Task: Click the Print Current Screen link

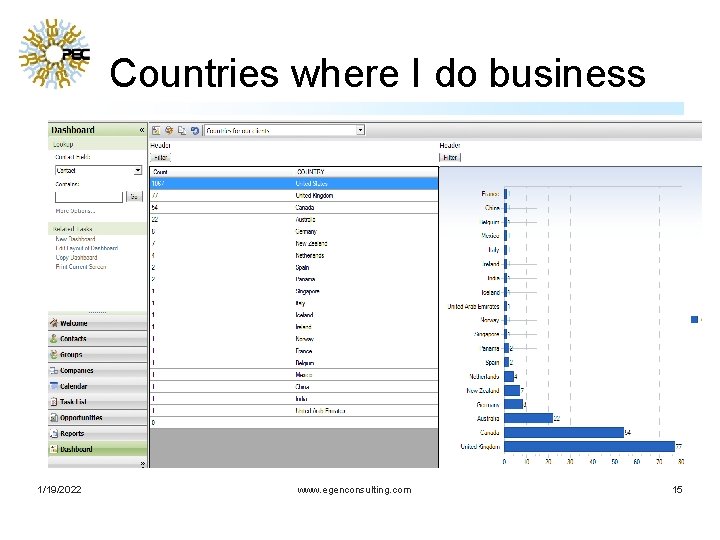Action: point(81,267)
